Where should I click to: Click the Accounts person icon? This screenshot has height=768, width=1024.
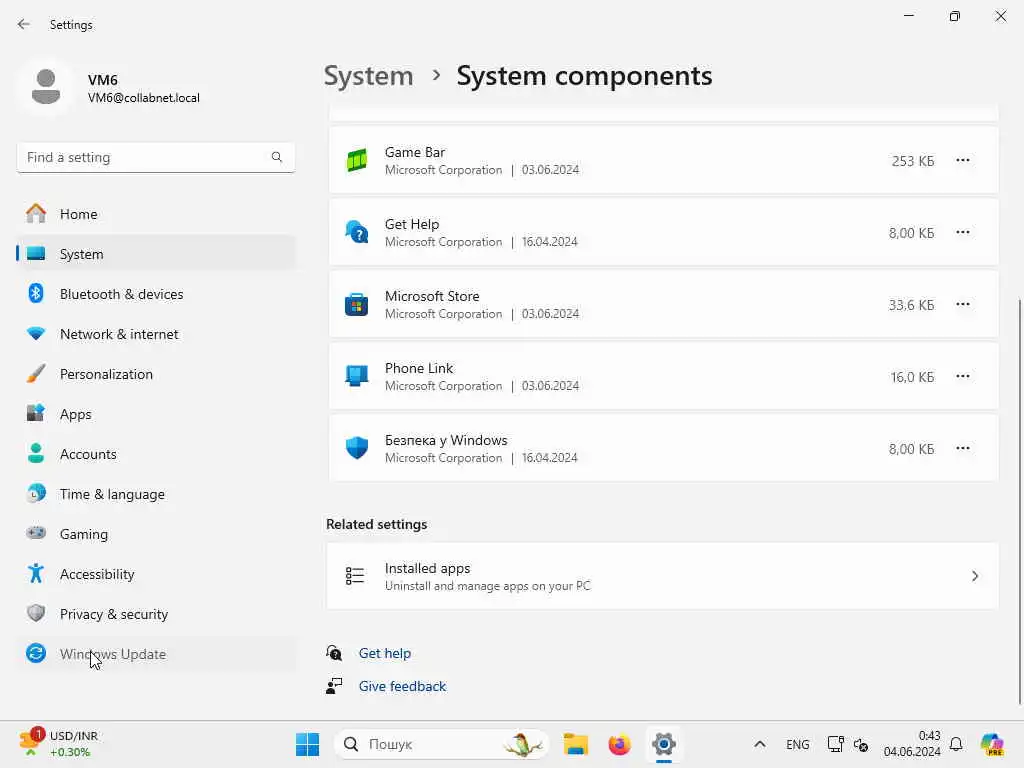(x=36, y=453)
